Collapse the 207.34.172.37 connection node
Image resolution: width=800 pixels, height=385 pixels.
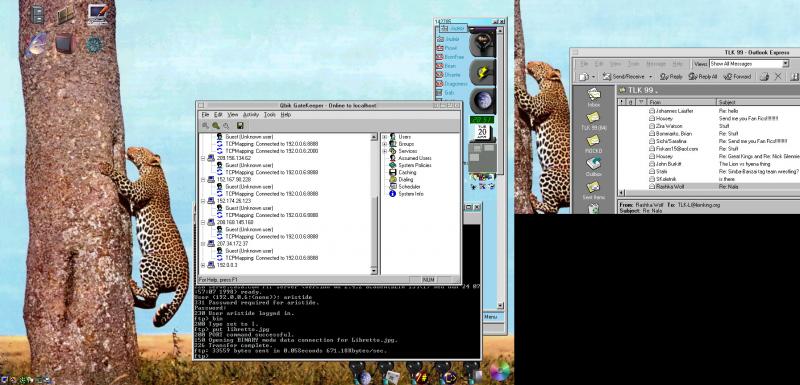coord(203,244)
